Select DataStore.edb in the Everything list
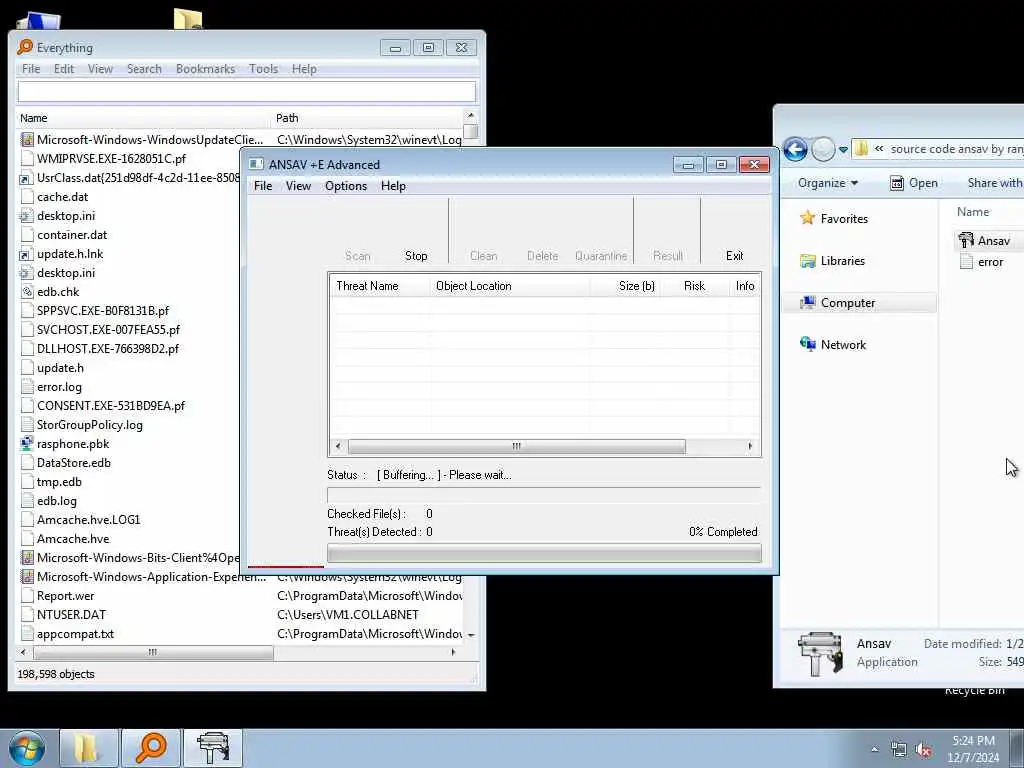 pos(74,462)
